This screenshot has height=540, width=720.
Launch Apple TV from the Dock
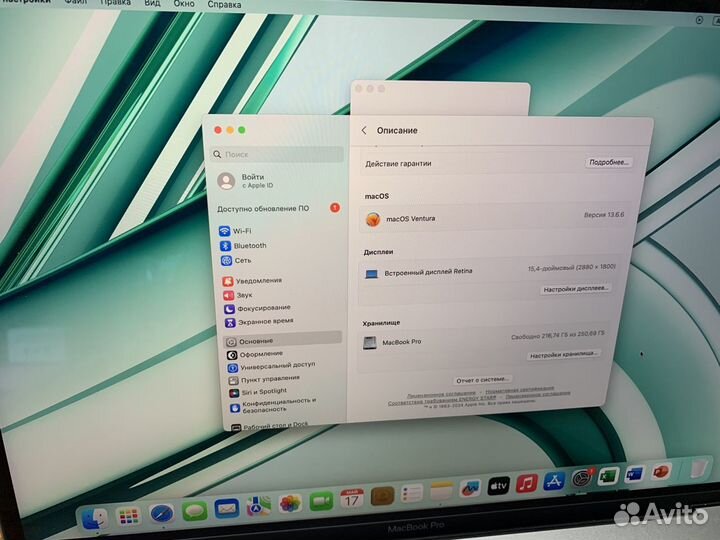499,486
